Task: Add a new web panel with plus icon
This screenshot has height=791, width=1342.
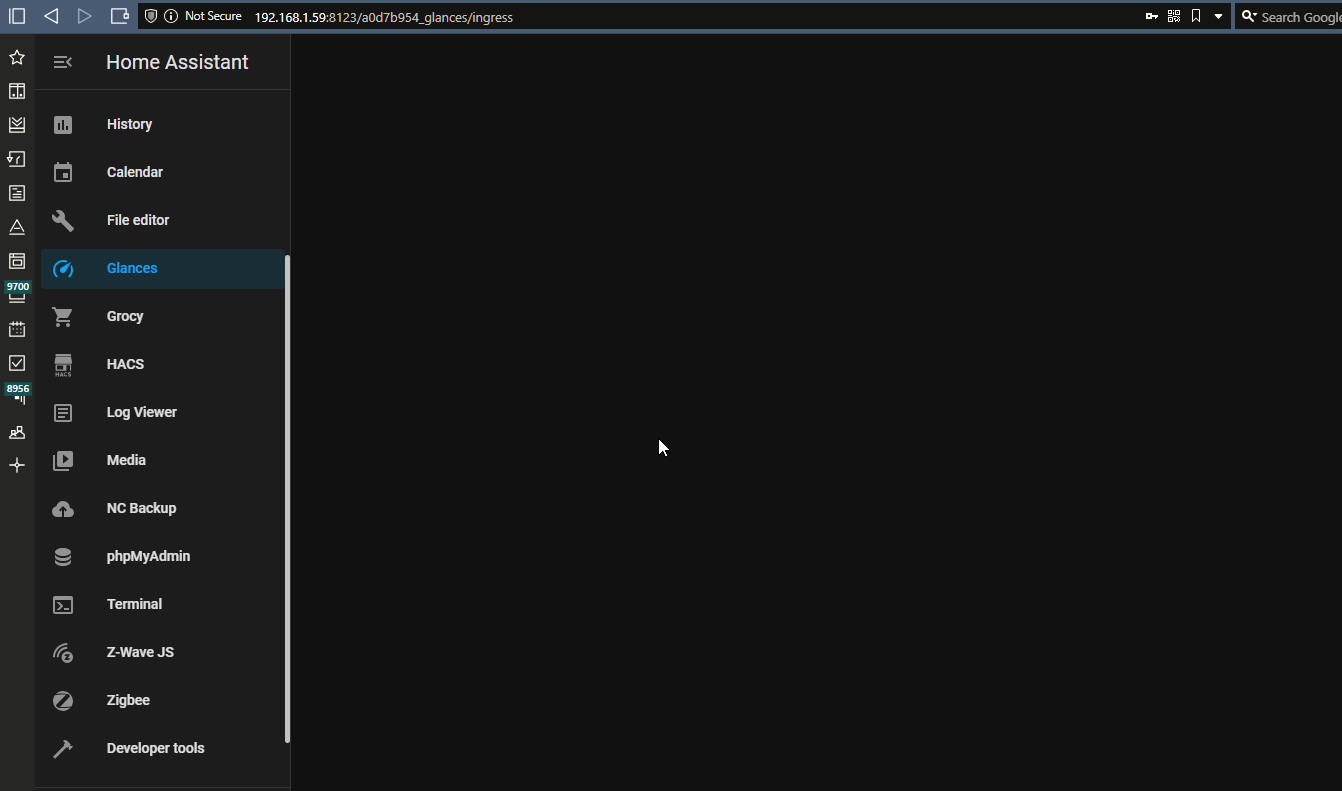Action: tap(16, 465)
